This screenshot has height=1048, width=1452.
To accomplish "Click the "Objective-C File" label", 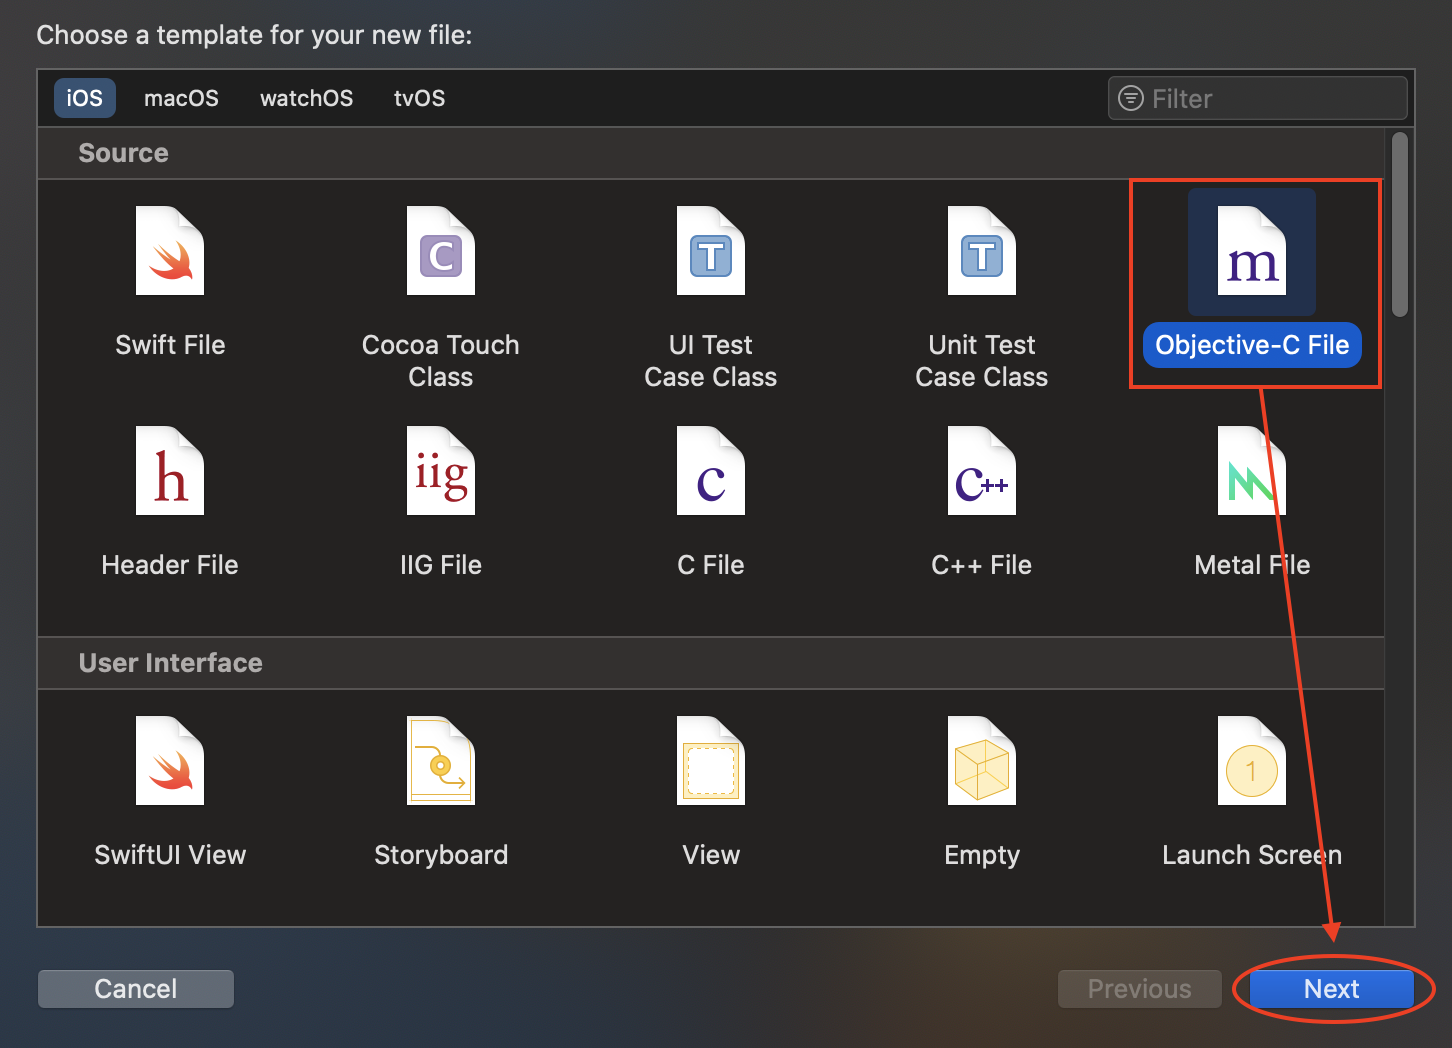I will (x=1252, y=345).
